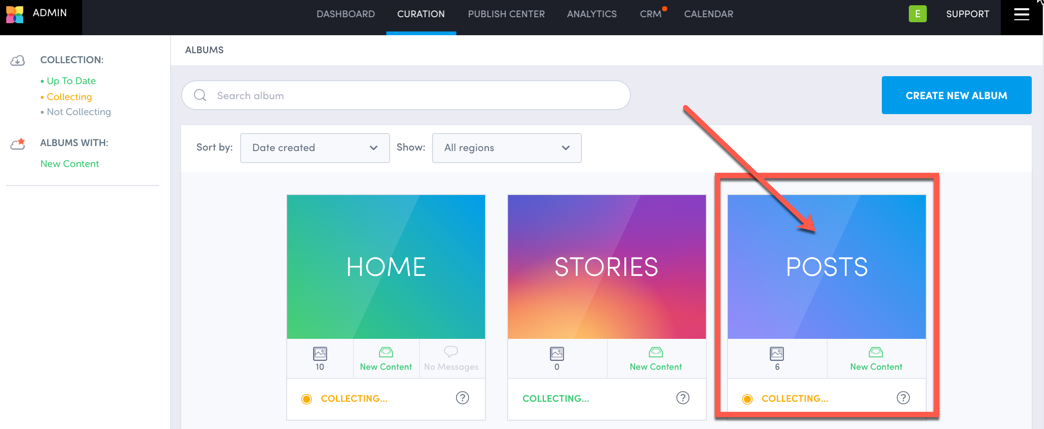Filter collection by Collecting status
This screenshot has height=429, width=1044.
tap(69, 97)
